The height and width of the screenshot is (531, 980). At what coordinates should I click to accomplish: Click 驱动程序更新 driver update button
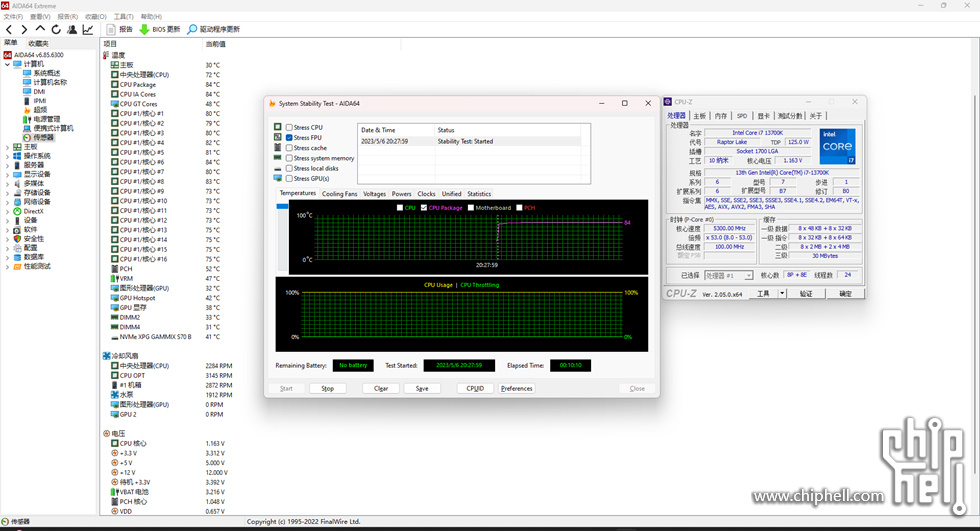click(x=214, y=29)
